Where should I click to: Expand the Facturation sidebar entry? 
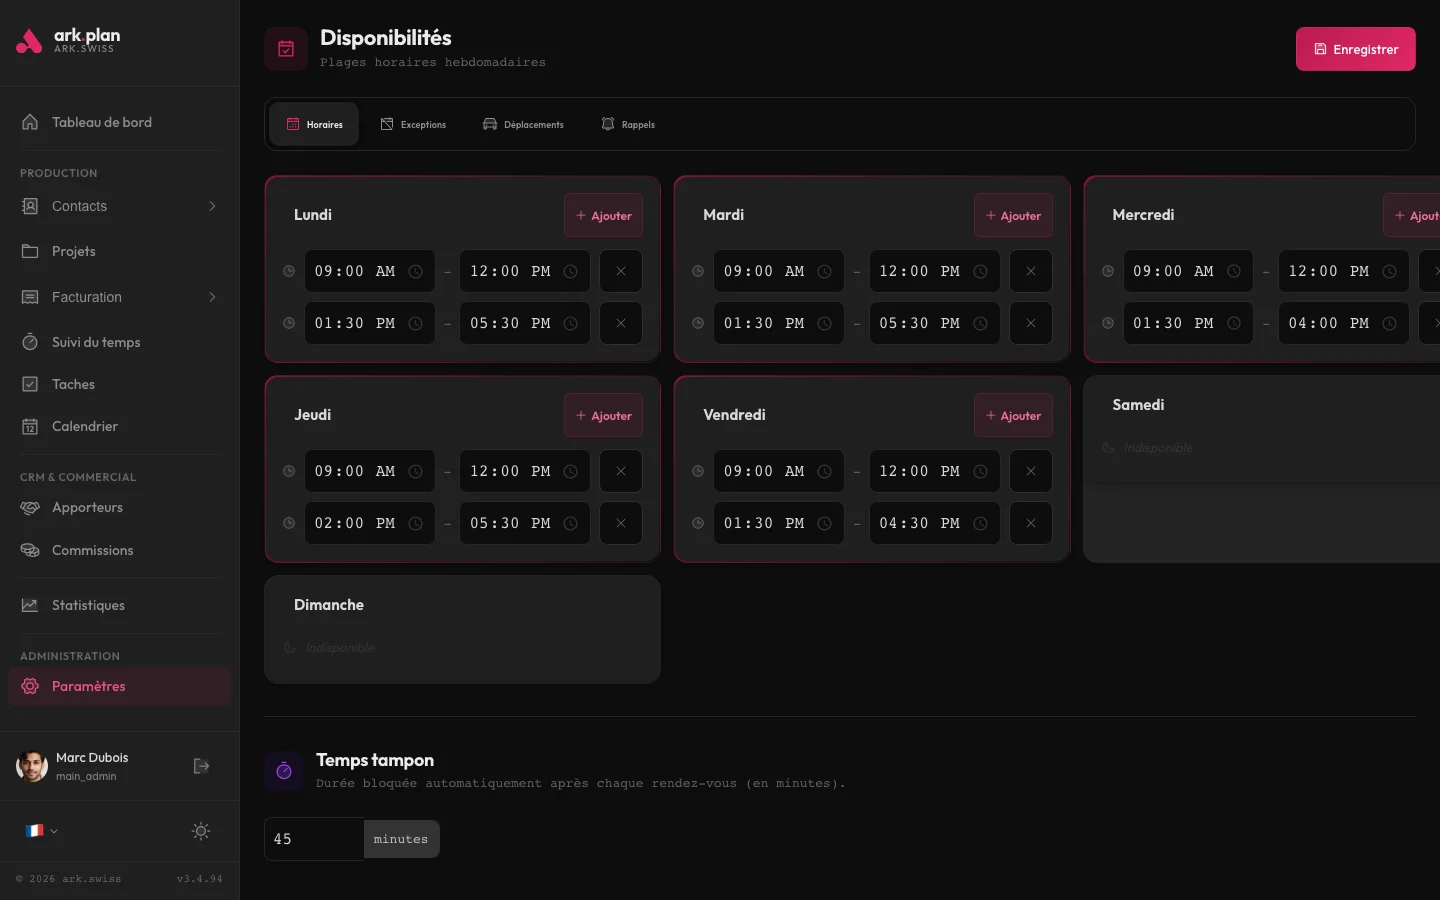(x=212, y=297)
